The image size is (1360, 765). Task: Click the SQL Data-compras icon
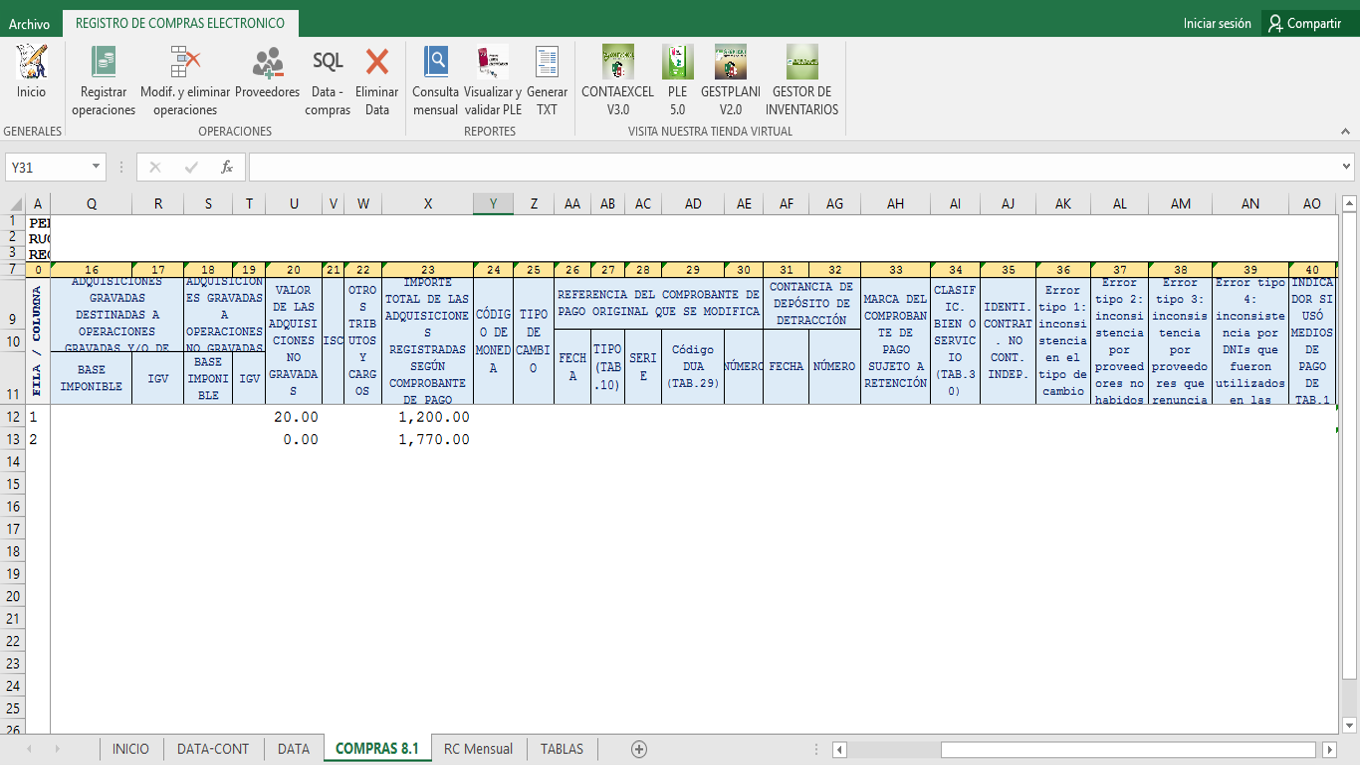tap(328, 82)
